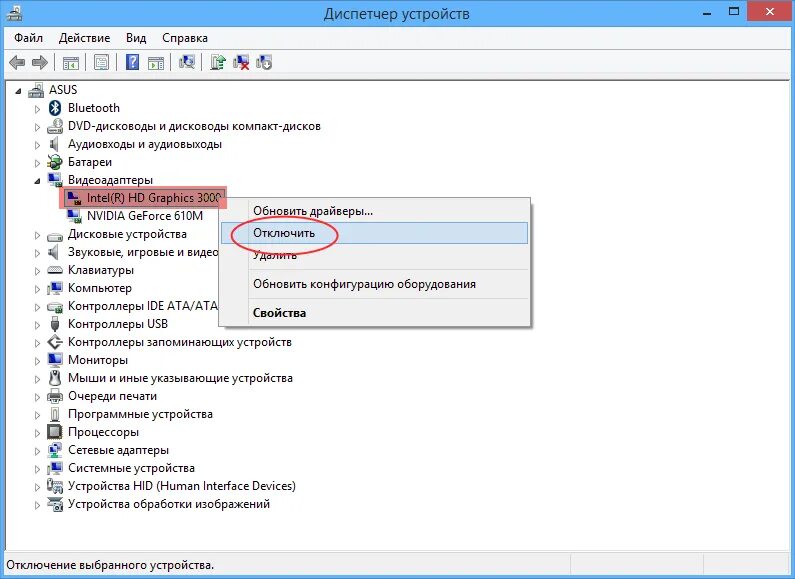This screenshot has width=795, height=579.
Task: Click the Контроллеры IDE ATA/ATAPI icon
Action: 55,306
